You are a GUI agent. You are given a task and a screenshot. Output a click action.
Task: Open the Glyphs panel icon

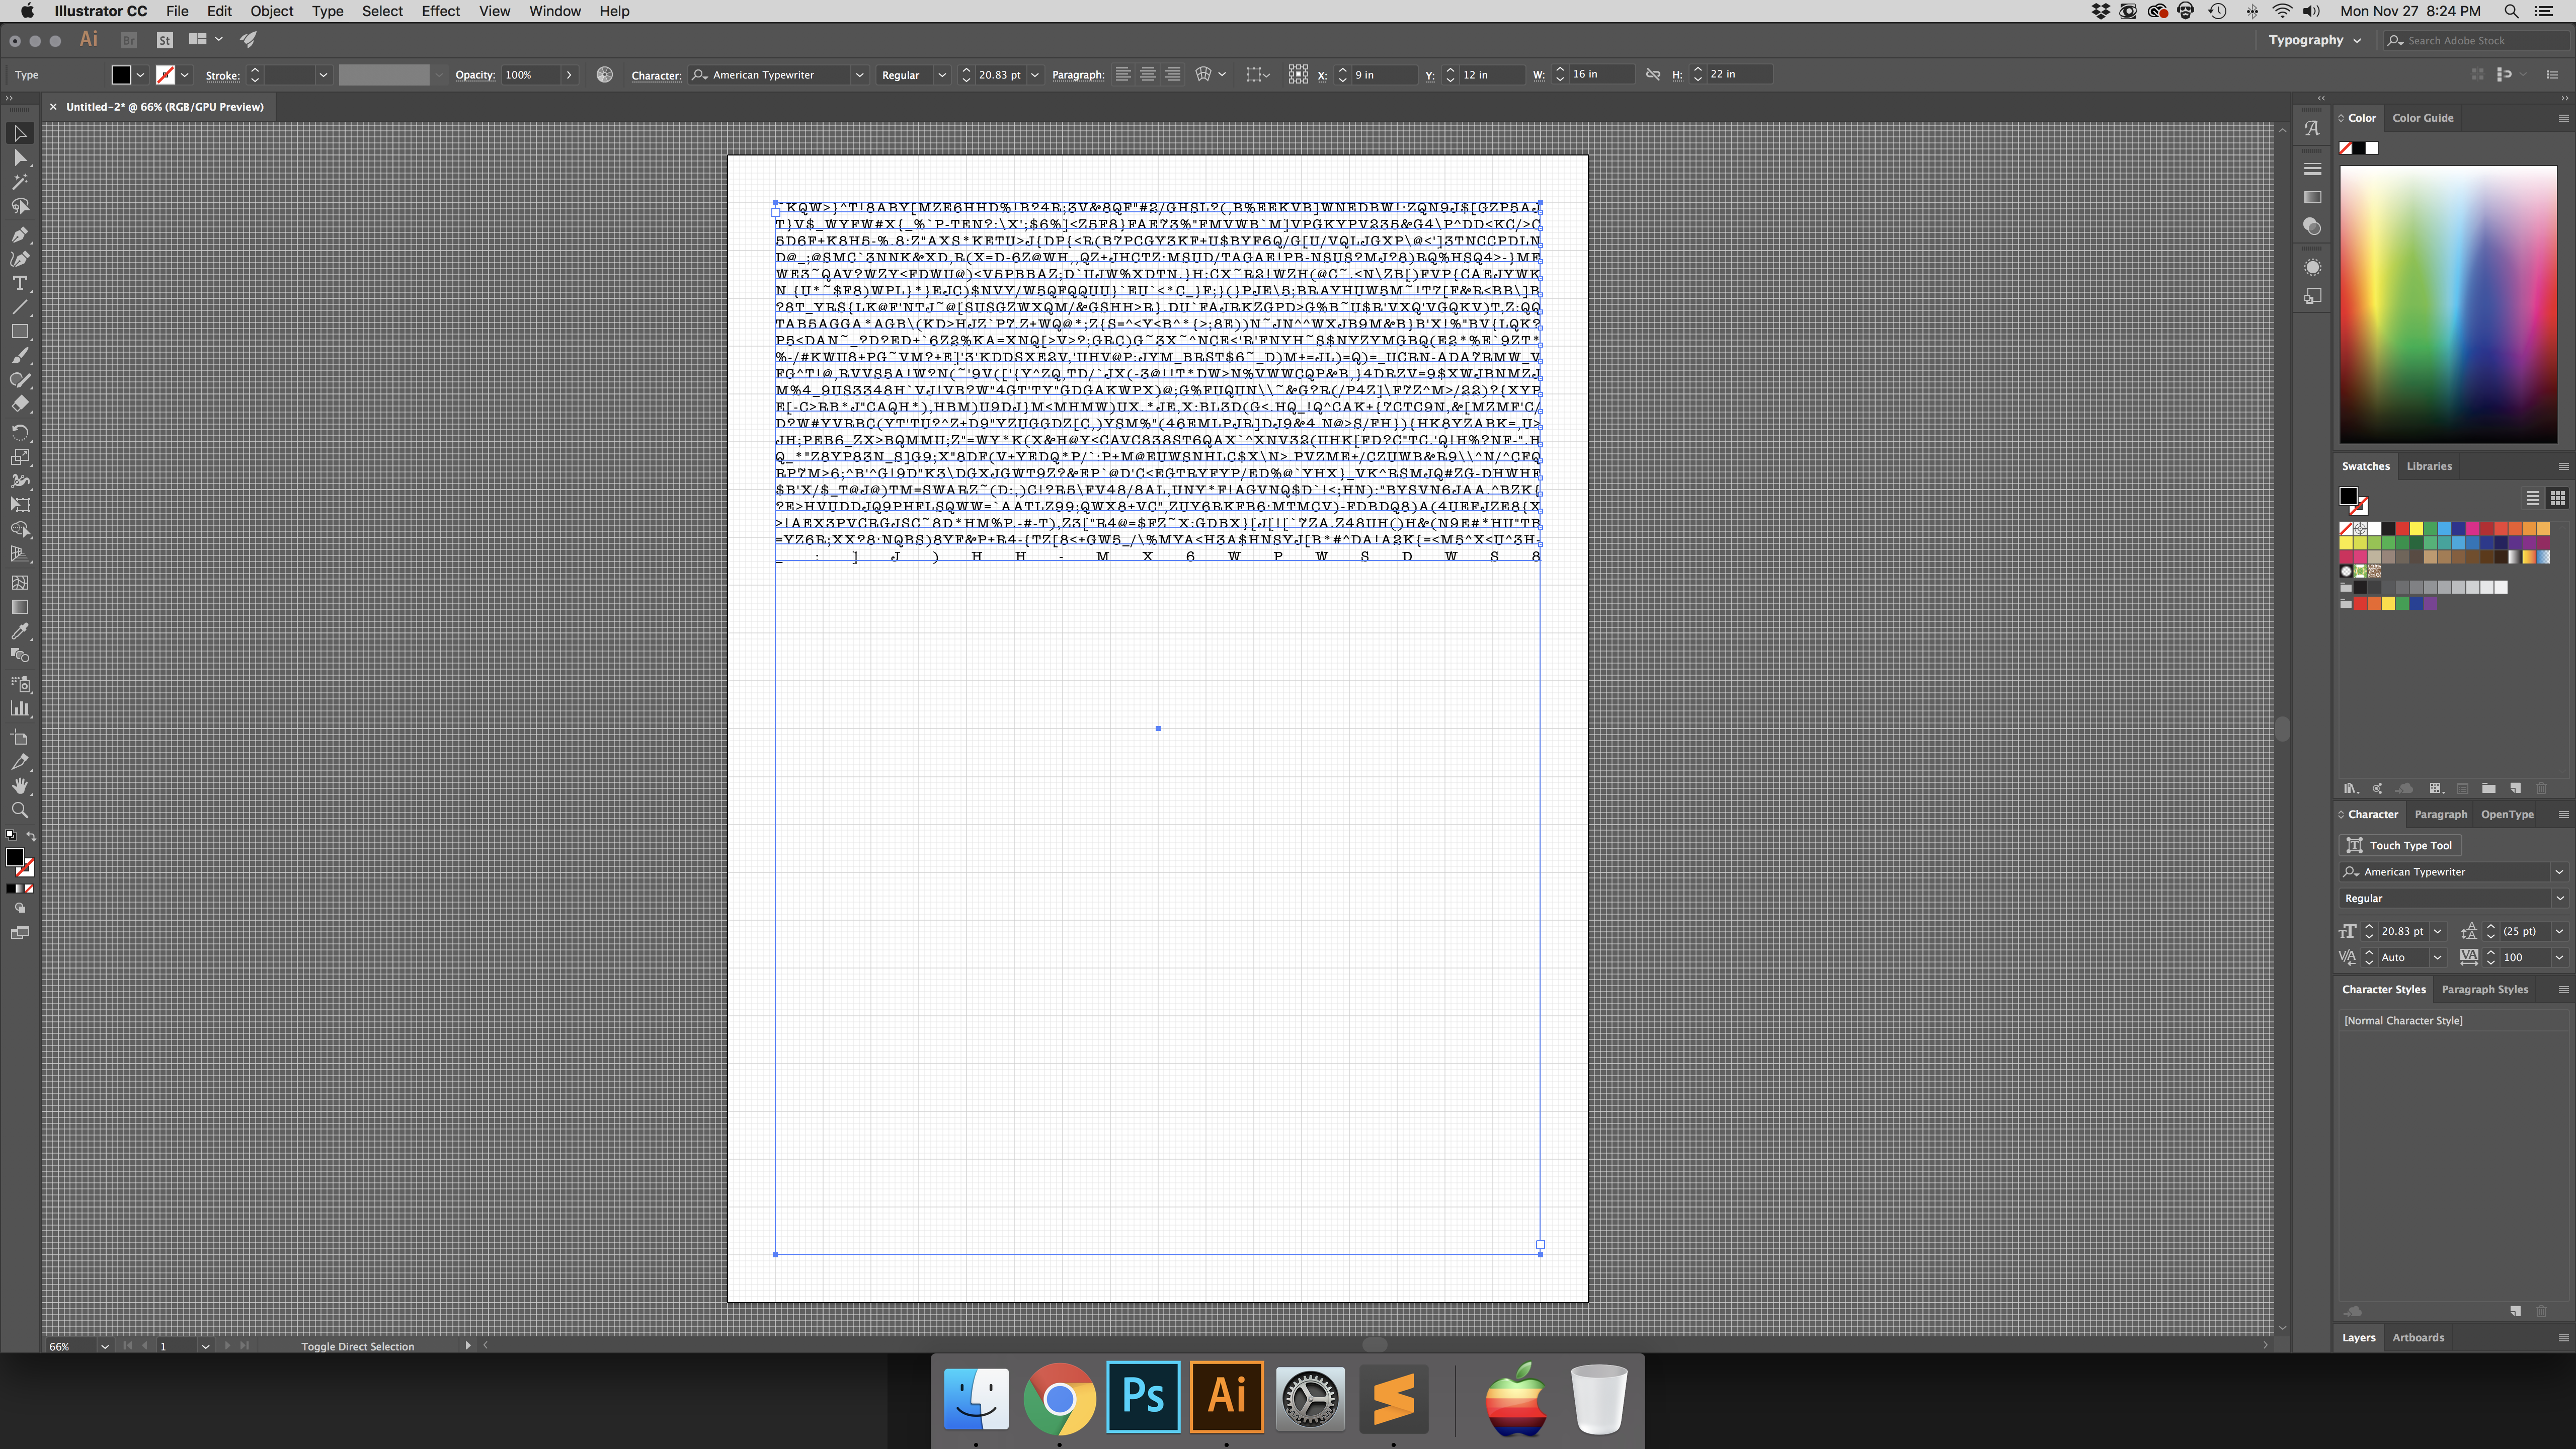click(x=2312, y=128)
